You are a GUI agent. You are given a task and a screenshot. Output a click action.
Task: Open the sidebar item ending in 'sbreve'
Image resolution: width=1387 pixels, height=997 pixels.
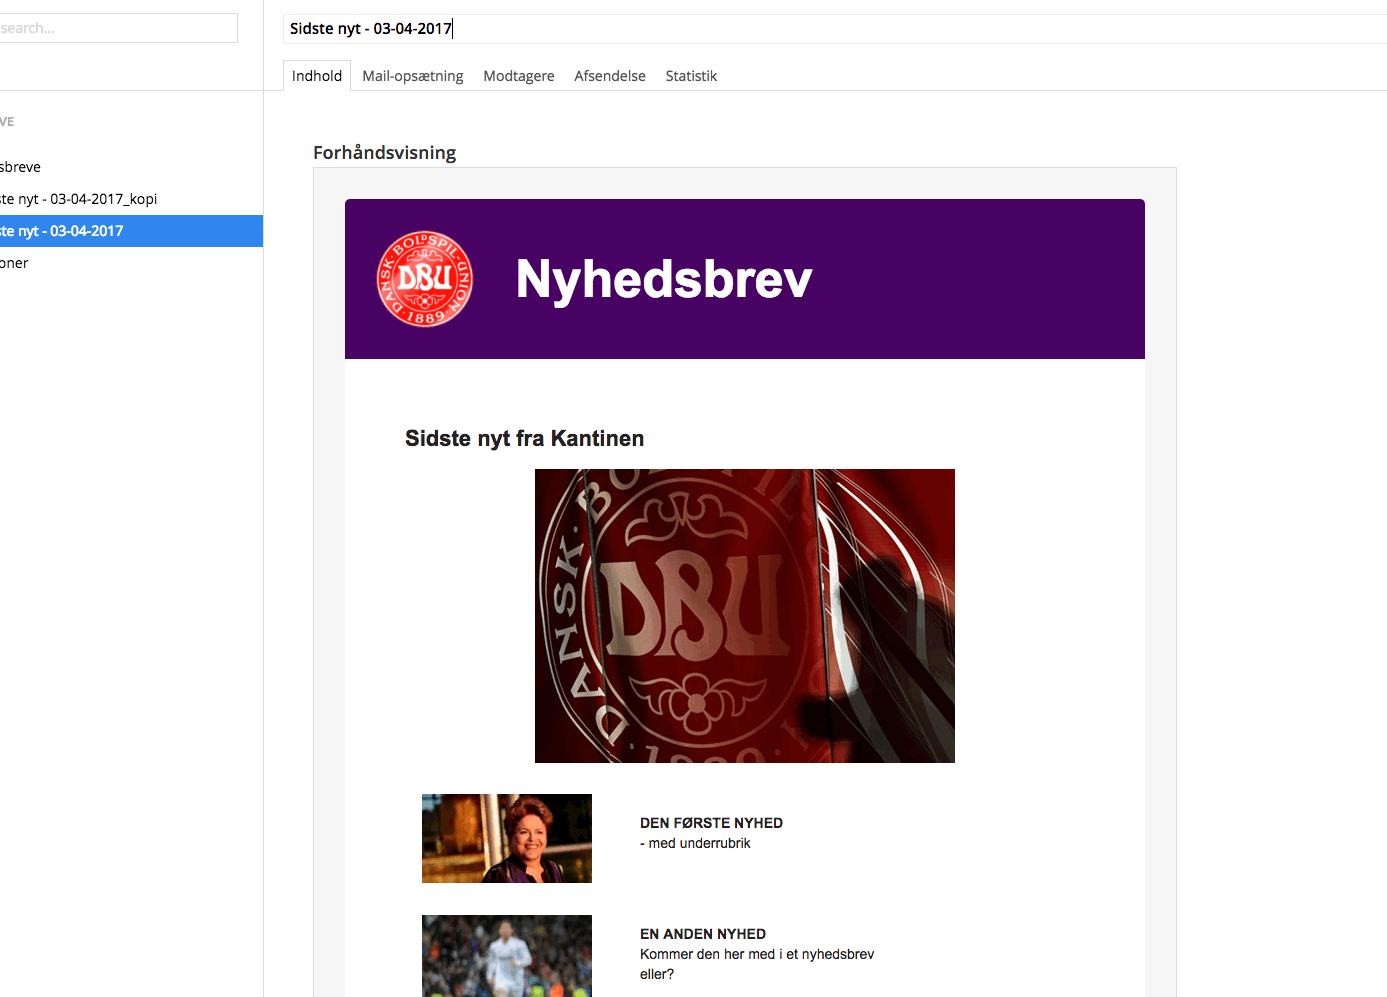22,167
